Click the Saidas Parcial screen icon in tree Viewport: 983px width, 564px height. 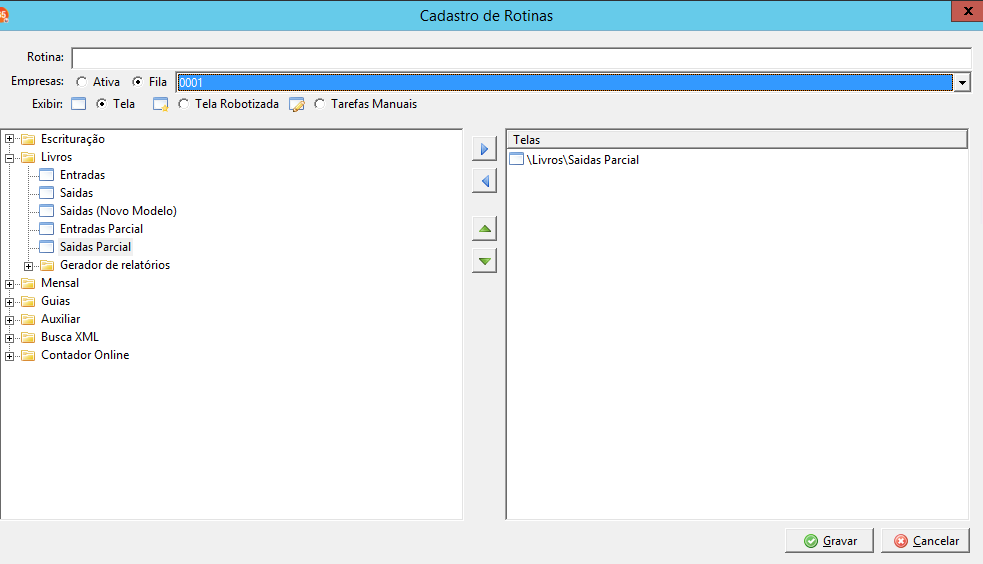click(x=46, y=247)
